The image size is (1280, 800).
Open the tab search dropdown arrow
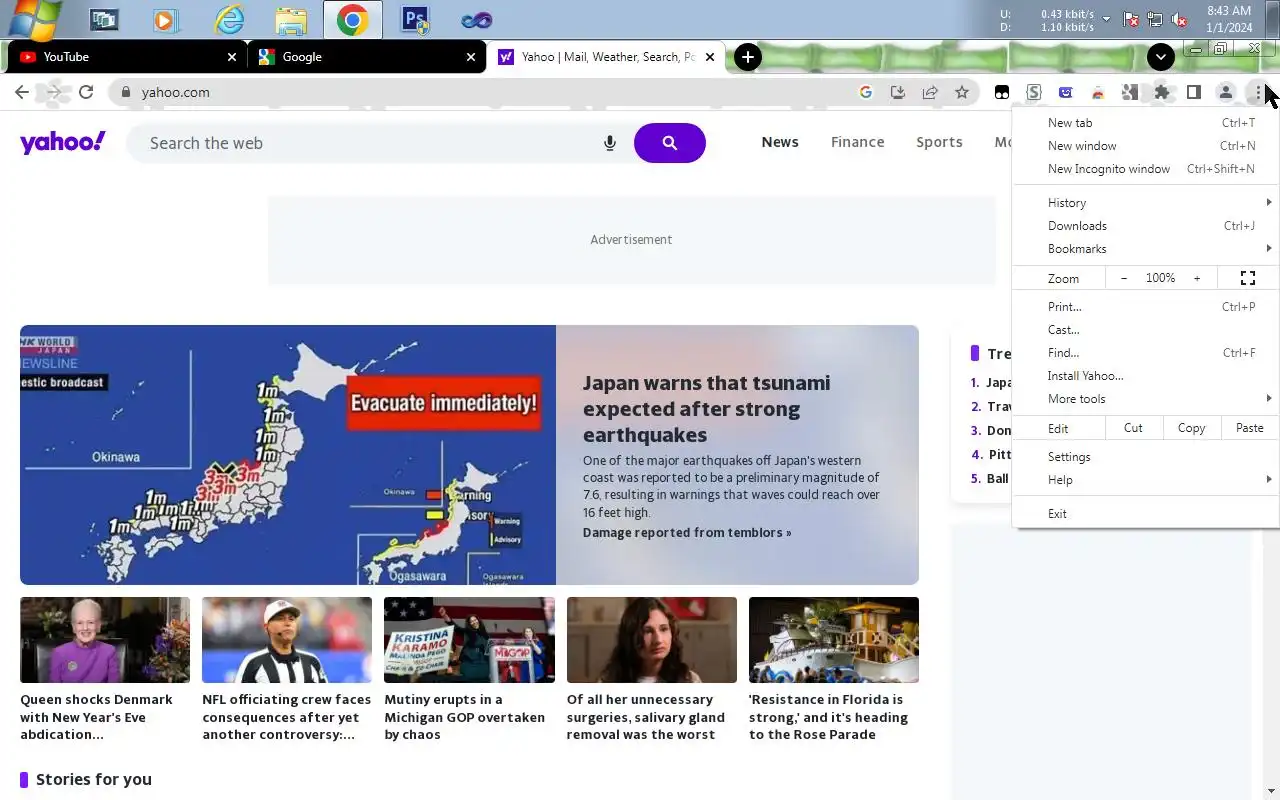click(x=1160, y=57)
